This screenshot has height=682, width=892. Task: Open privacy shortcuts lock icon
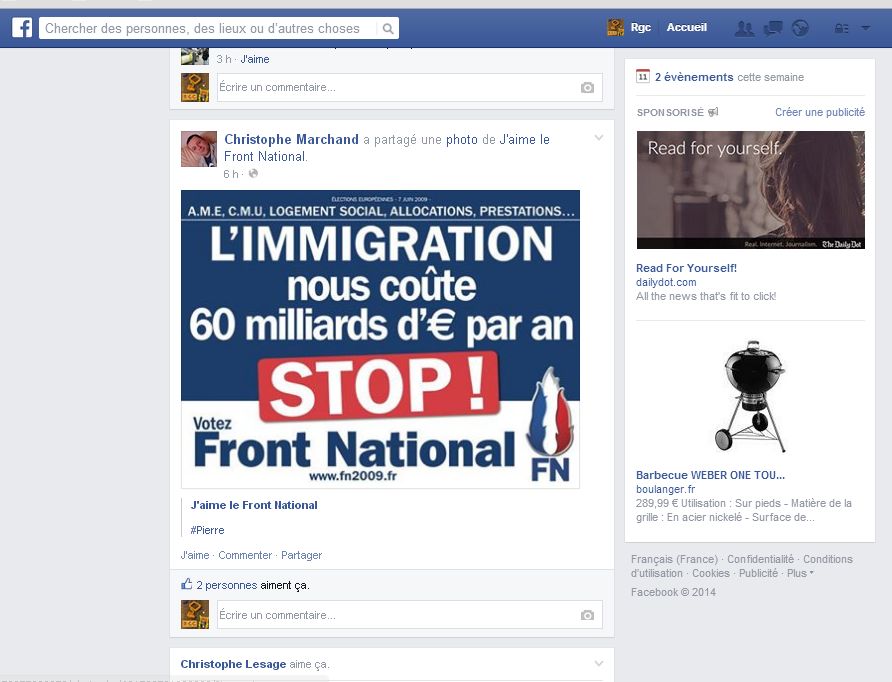(841, 28)
